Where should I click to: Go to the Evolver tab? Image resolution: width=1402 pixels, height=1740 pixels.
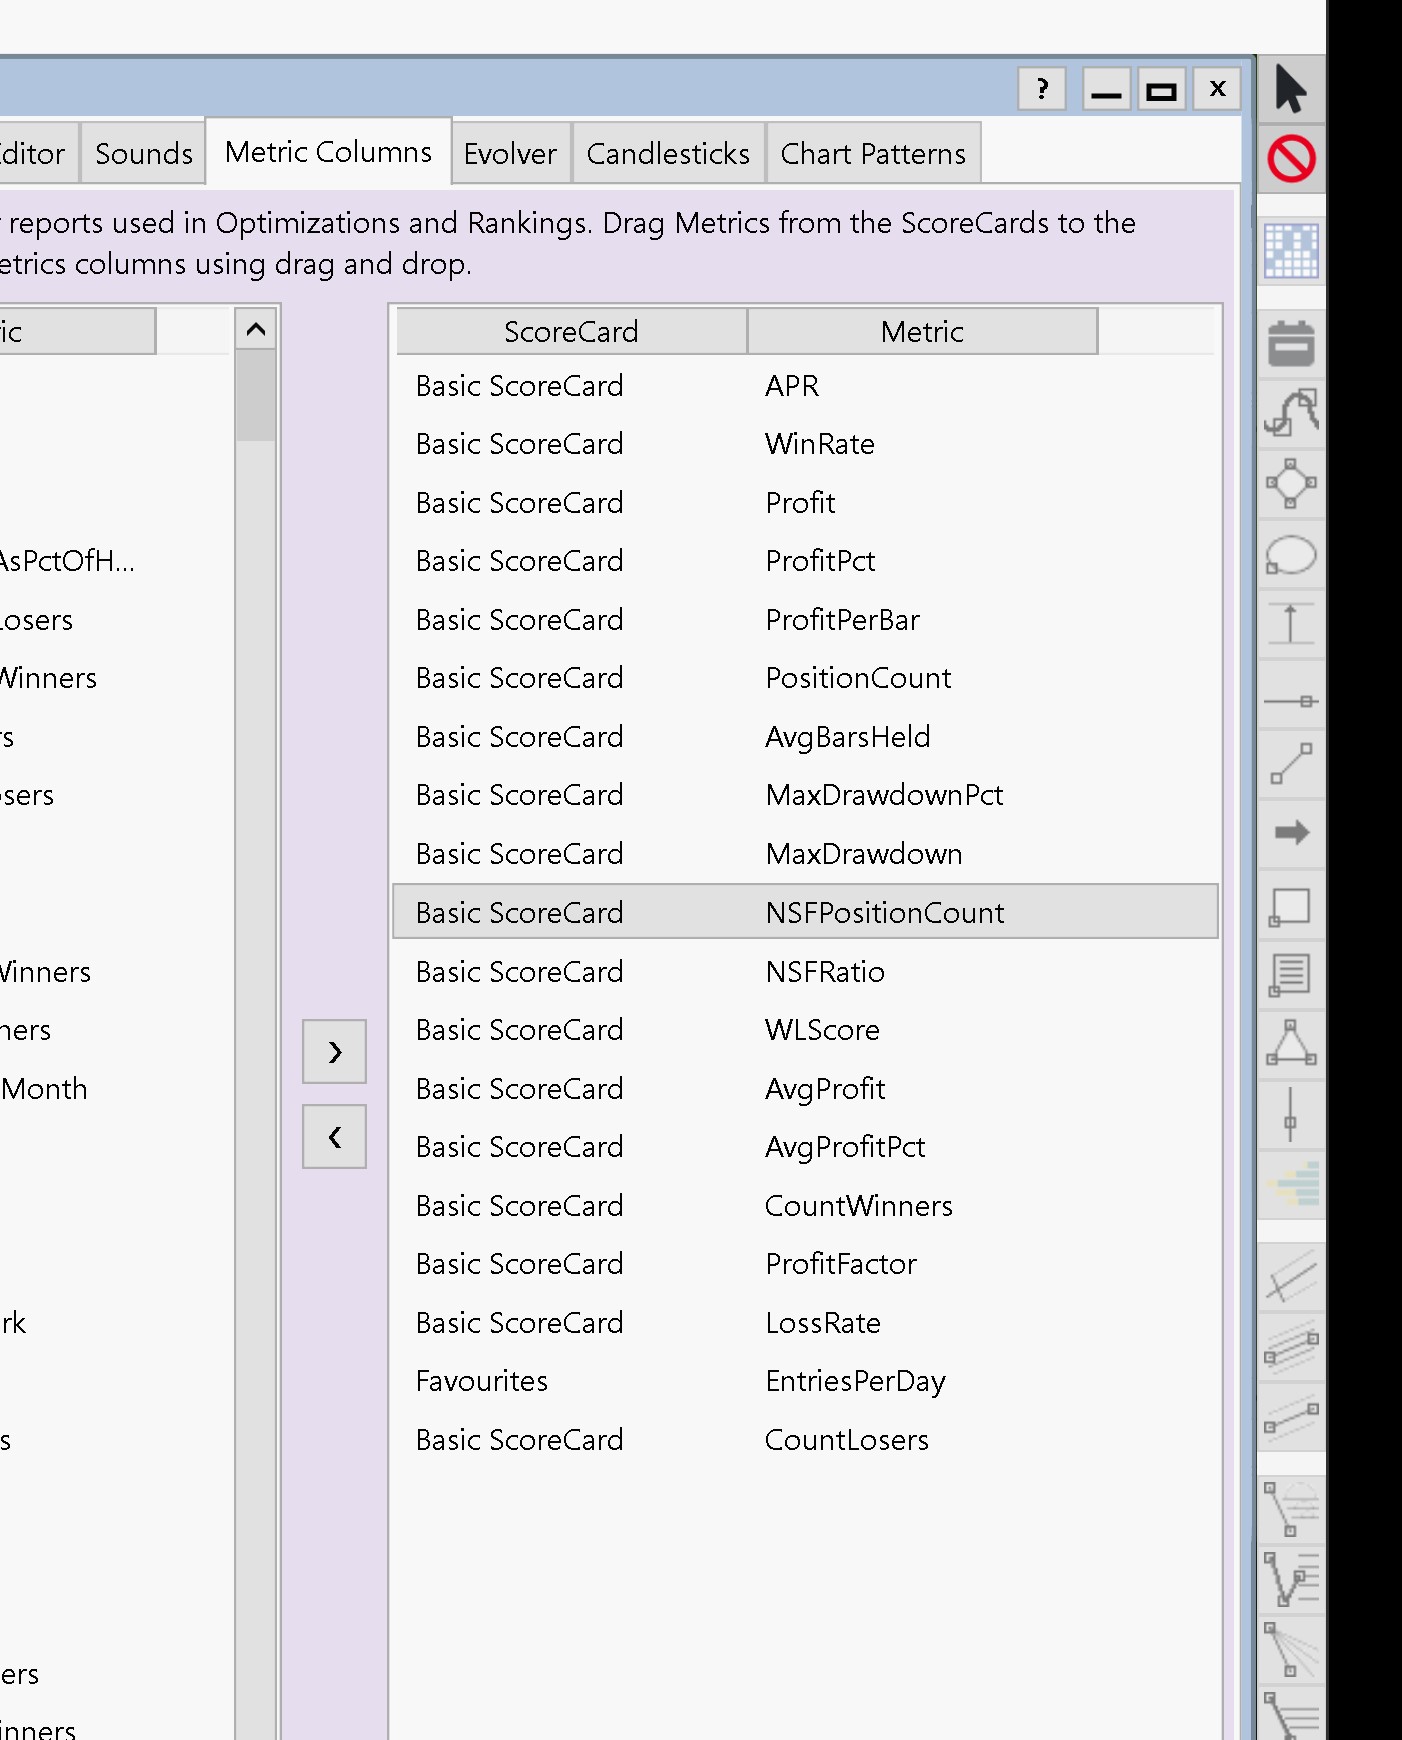(510, 153)
